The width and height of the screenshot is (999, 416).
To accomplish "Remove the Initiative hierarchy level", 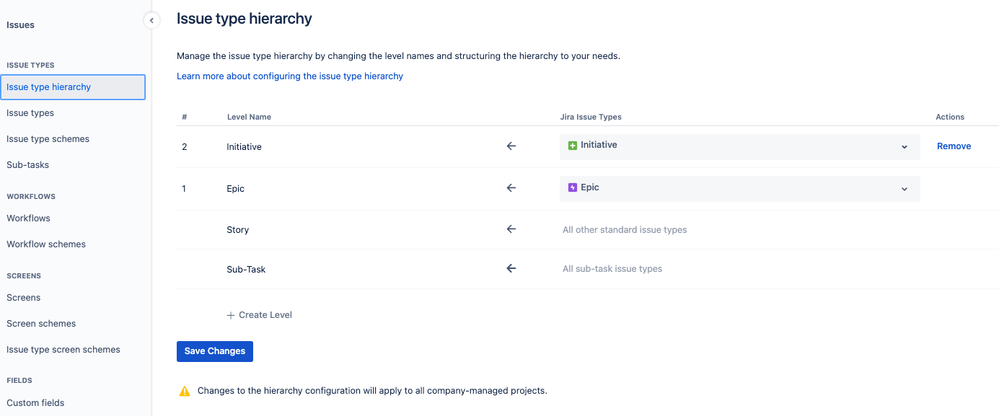I will pyautogui.click(x=953, y=146).
